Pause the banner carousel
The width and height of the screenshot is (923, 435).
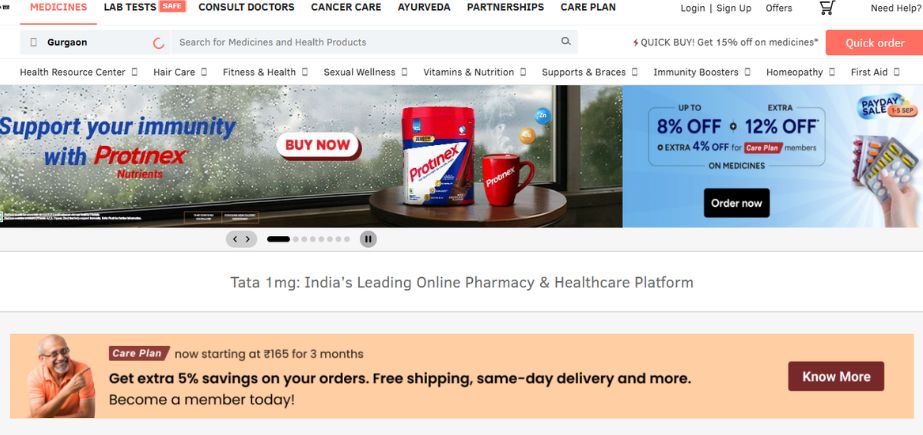tap(368, 239)
